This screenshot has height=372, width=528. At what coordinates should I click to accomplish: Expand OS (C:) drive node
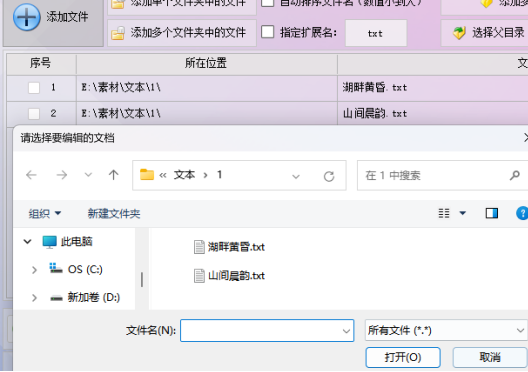pyautogui.click(x=34, y=270)
